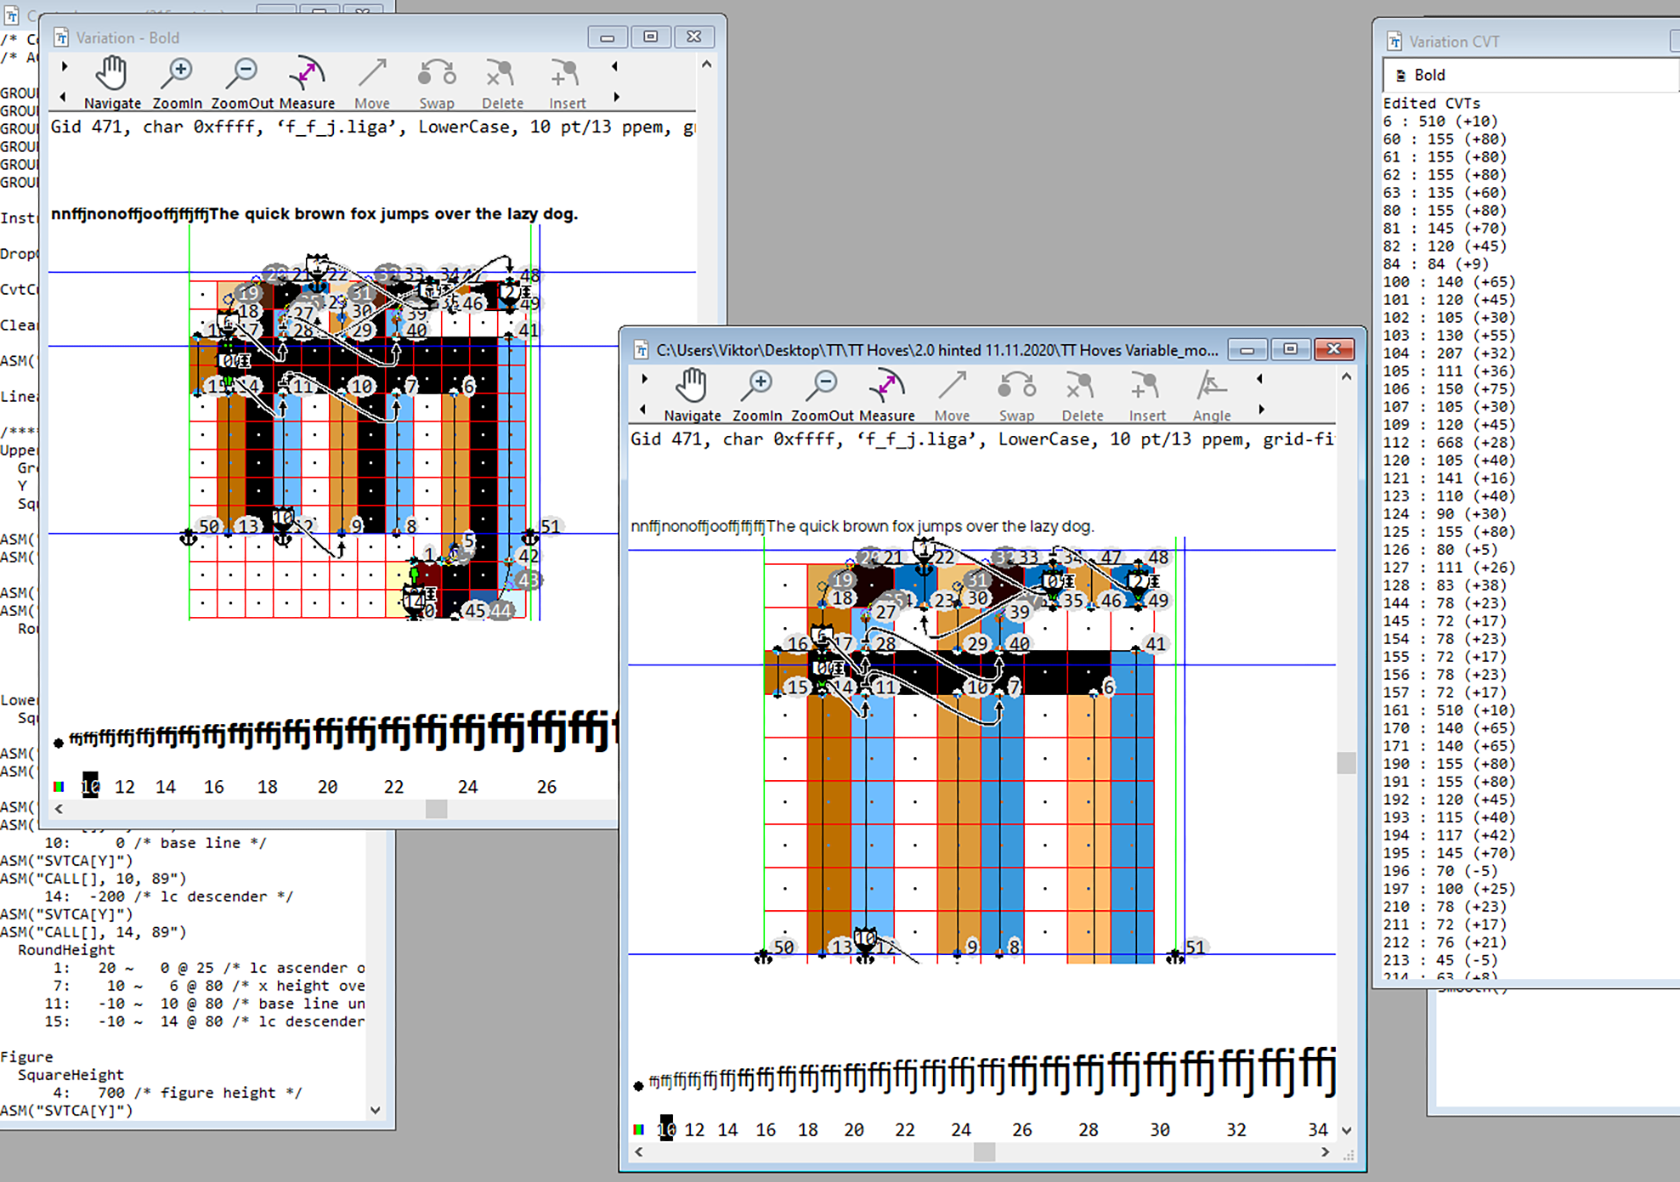This screenshot has width=1680, height=1182.
Task: Click vertical scrollbar thumb in TT Hoves window
Action: click(1347, 762)
